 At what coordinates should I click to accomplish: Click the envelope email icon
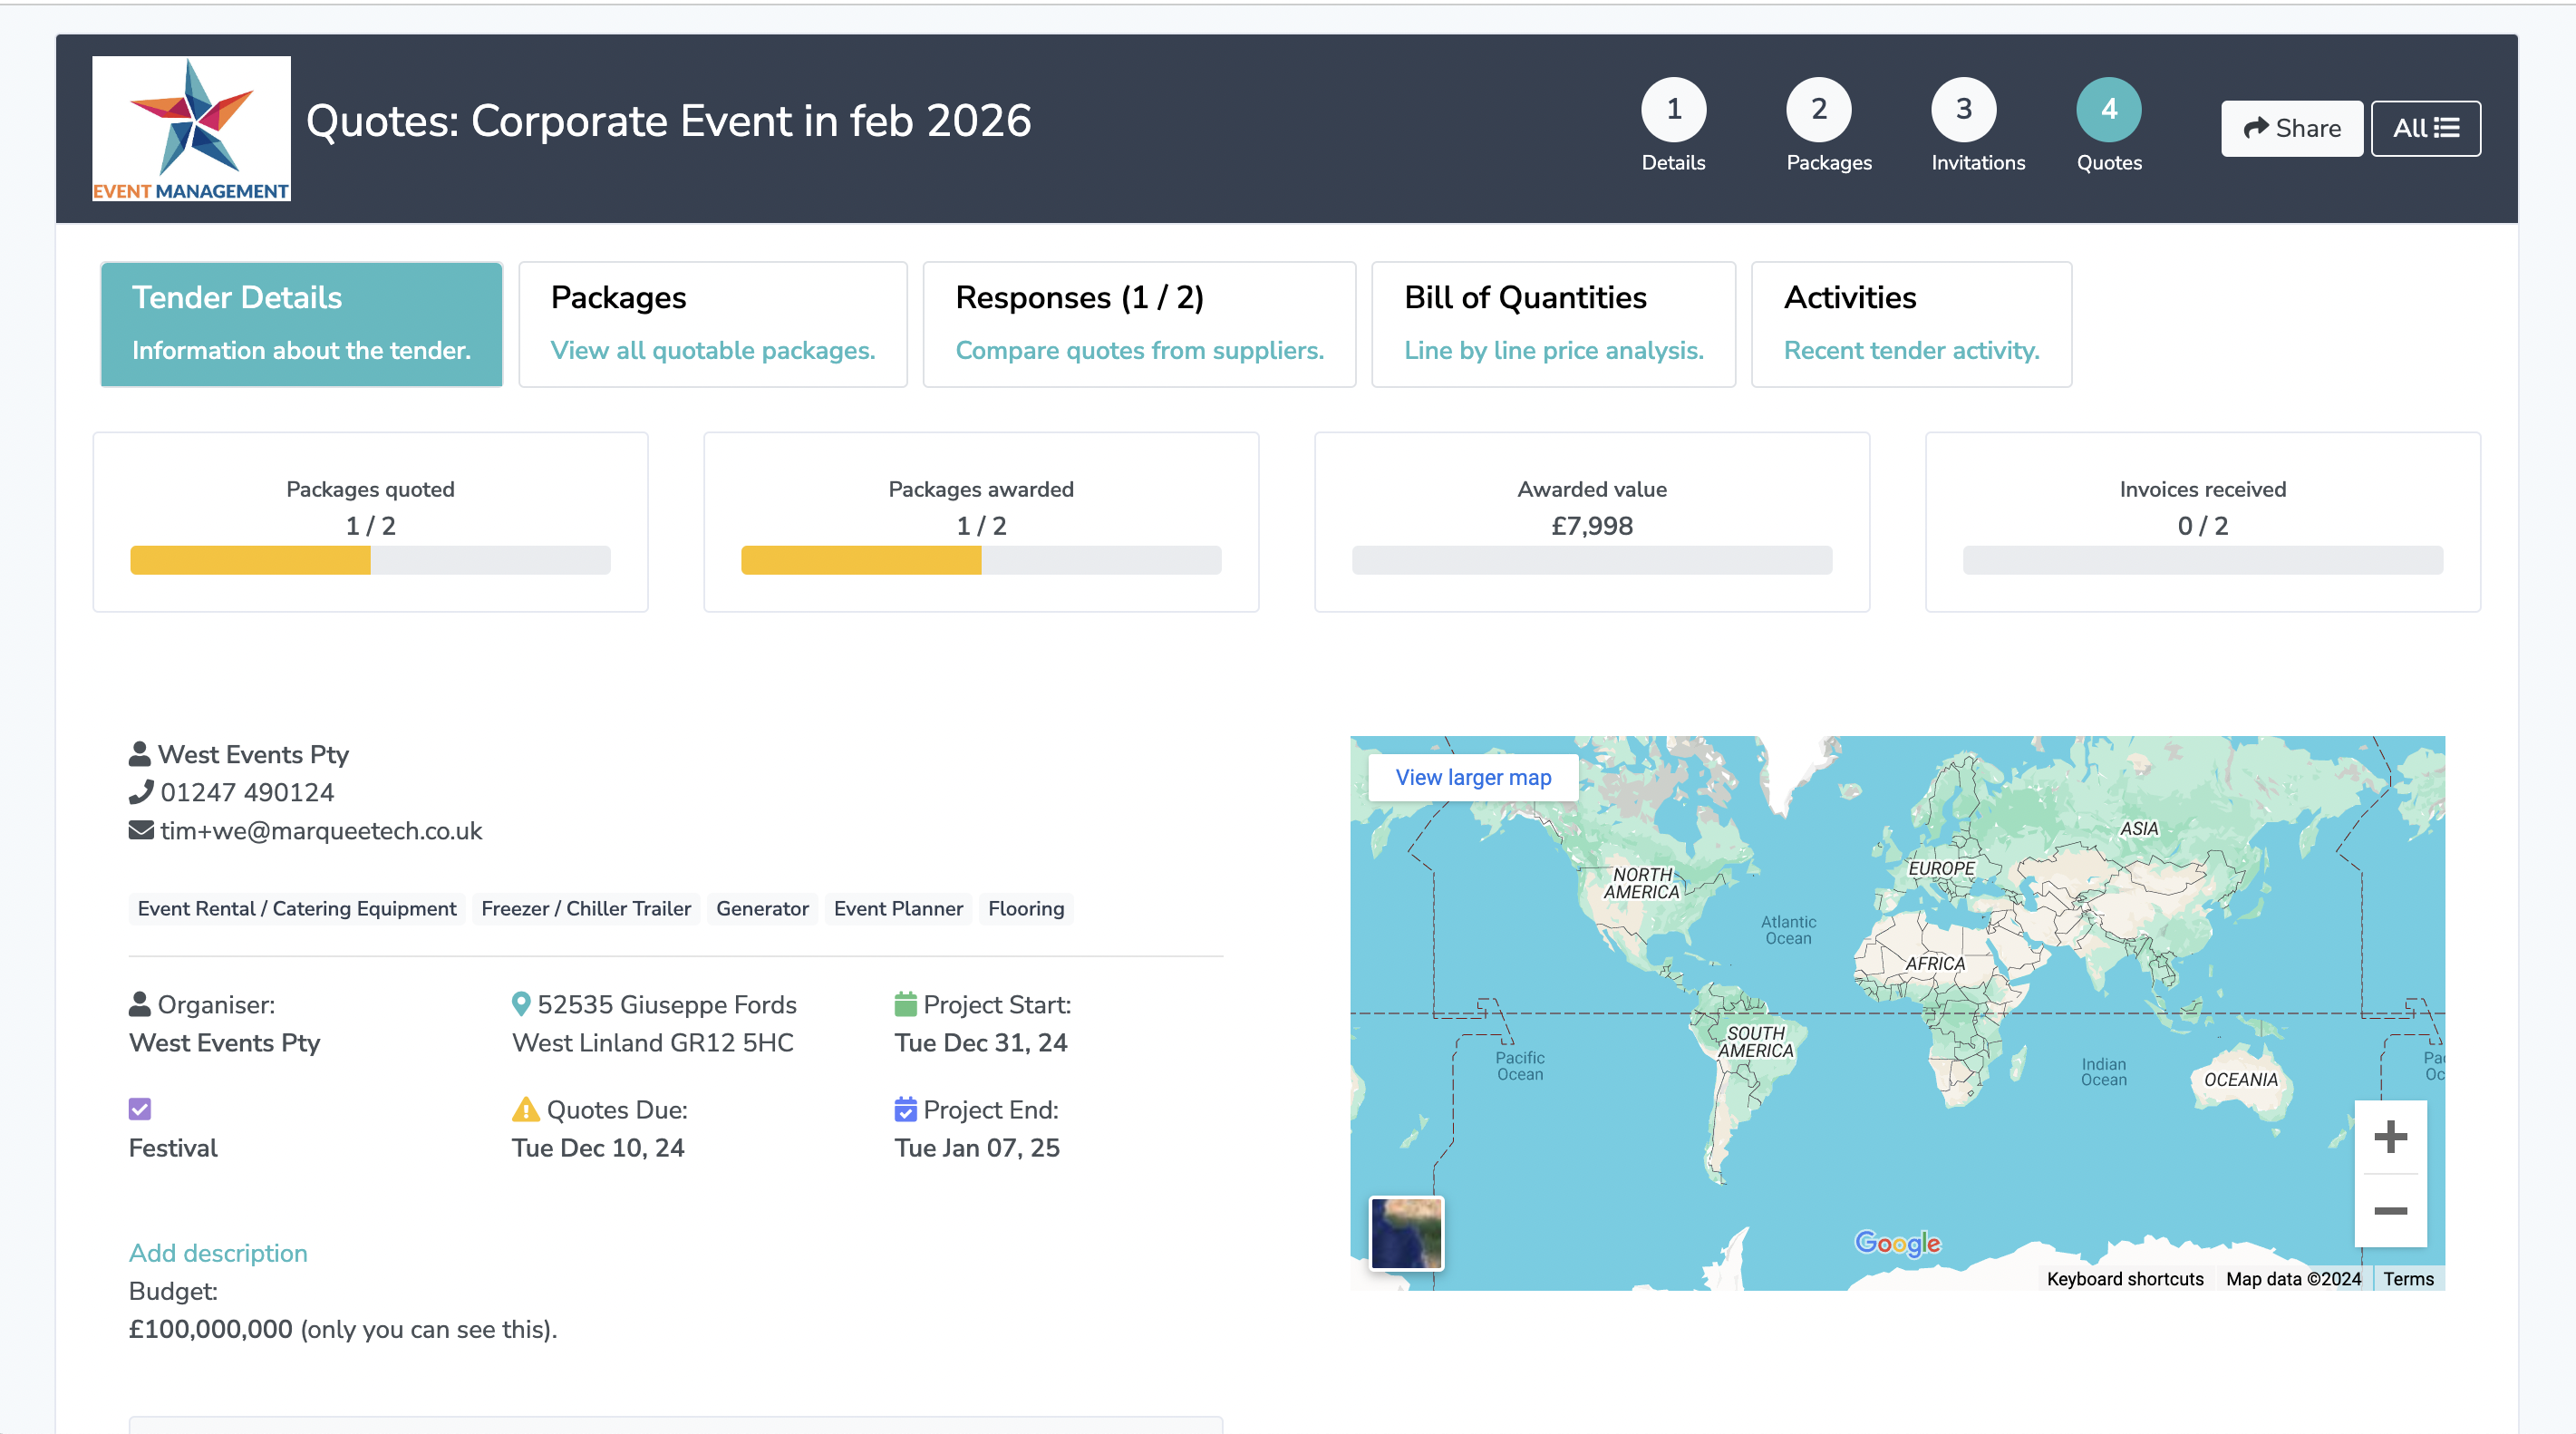[141, 830]
